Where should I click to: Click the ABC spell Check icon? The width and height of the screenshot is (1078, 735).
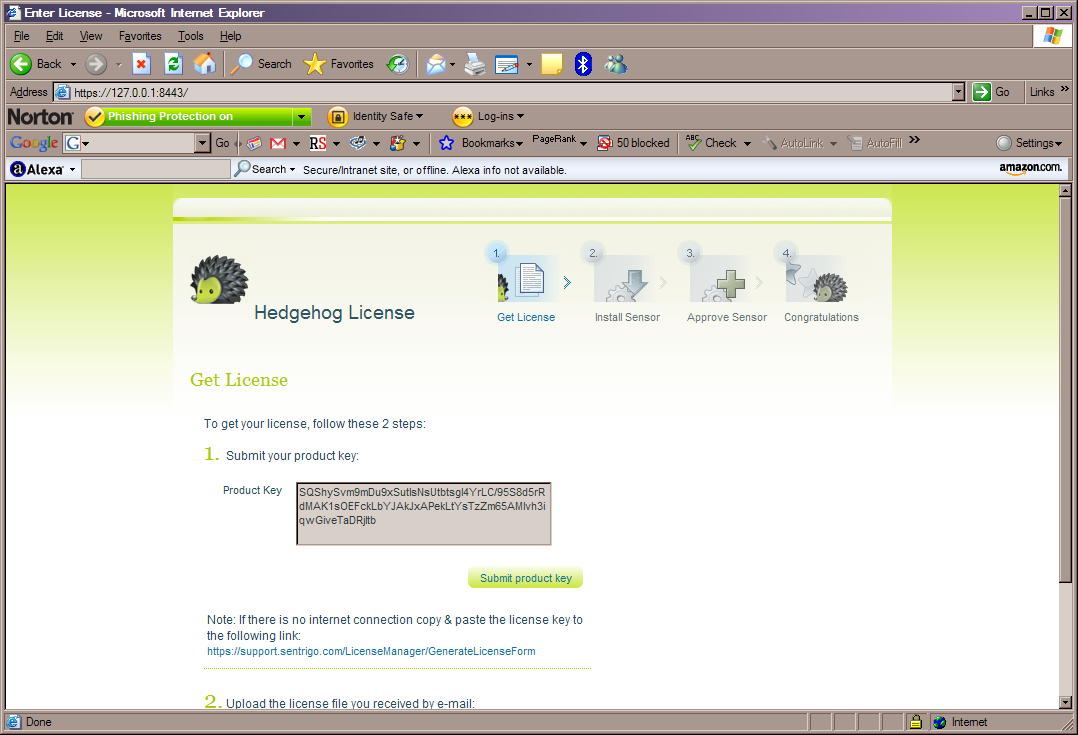click(x=694, y=142)
